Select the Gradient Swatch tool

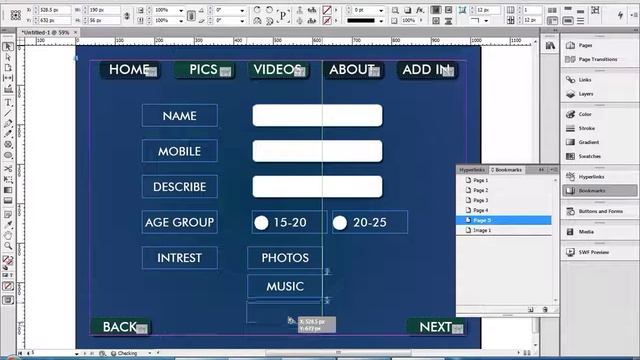click(8, 190)
